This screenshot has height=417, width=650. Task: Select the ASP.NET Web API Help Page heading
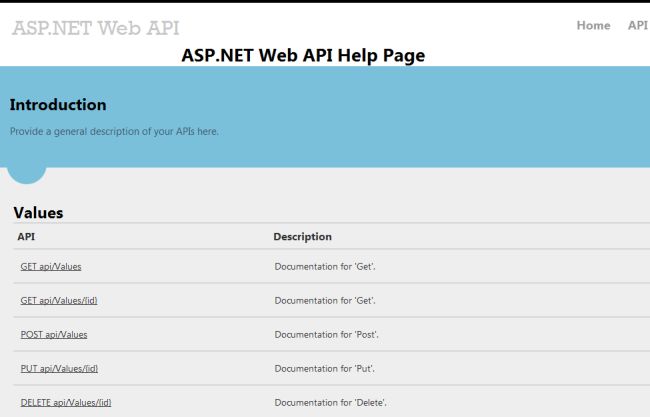tap(303, 56)
